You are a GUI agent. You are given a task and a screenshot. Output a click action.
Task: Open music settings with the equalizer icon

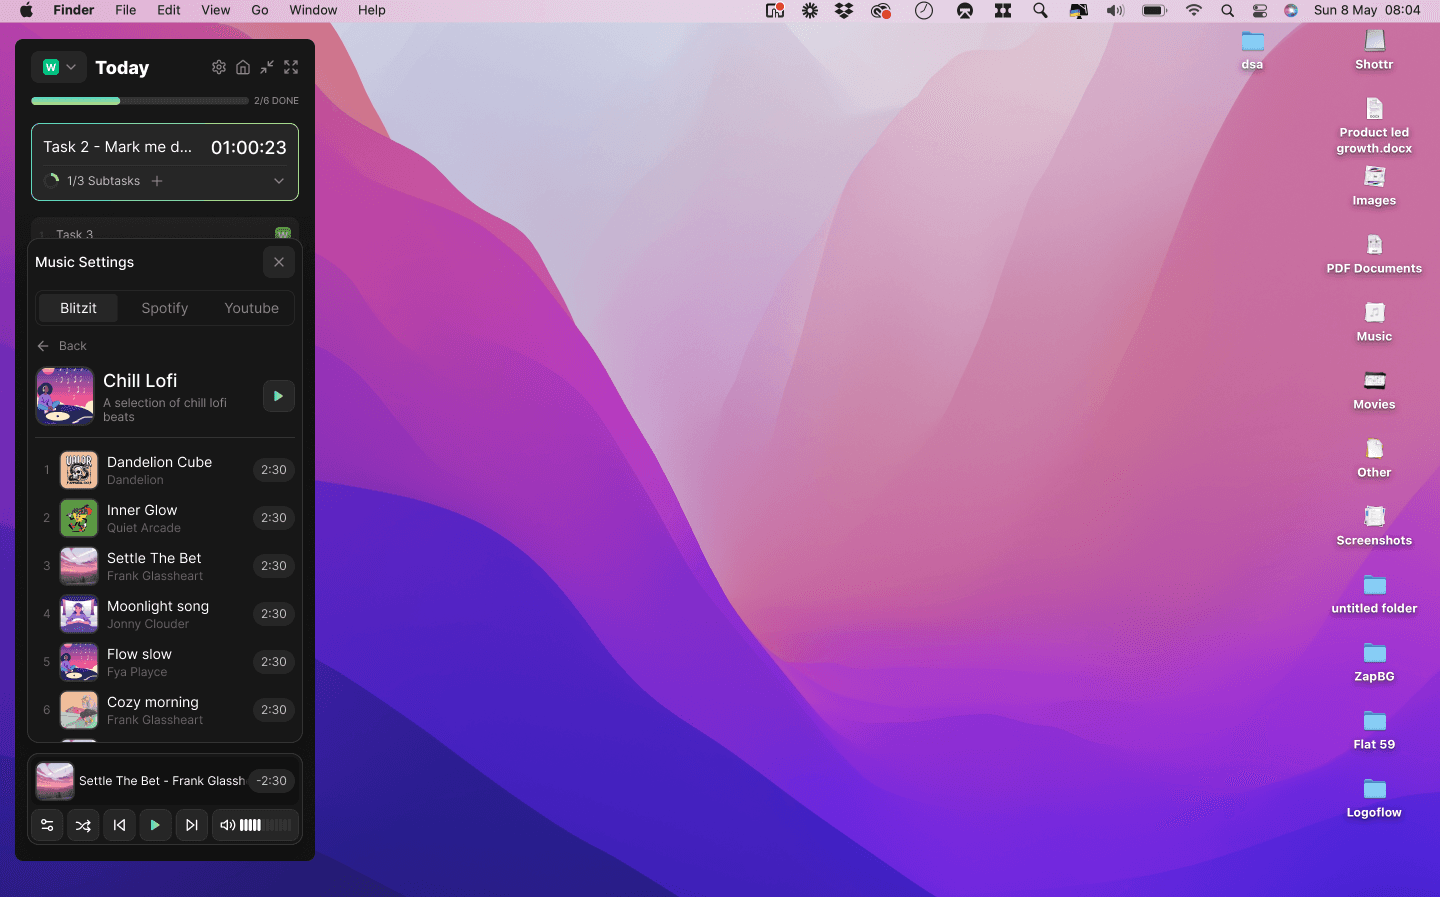47,825
